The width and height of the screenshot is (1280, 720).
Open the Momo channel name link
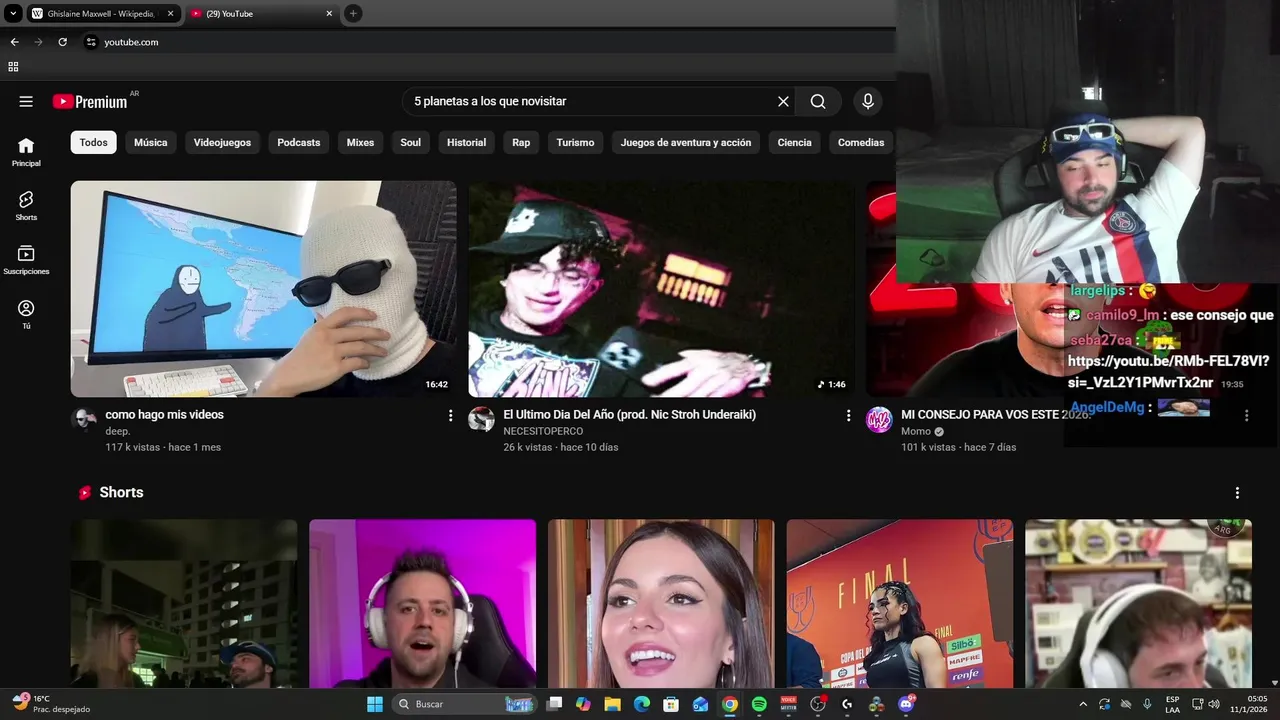[x=916, y=431]
